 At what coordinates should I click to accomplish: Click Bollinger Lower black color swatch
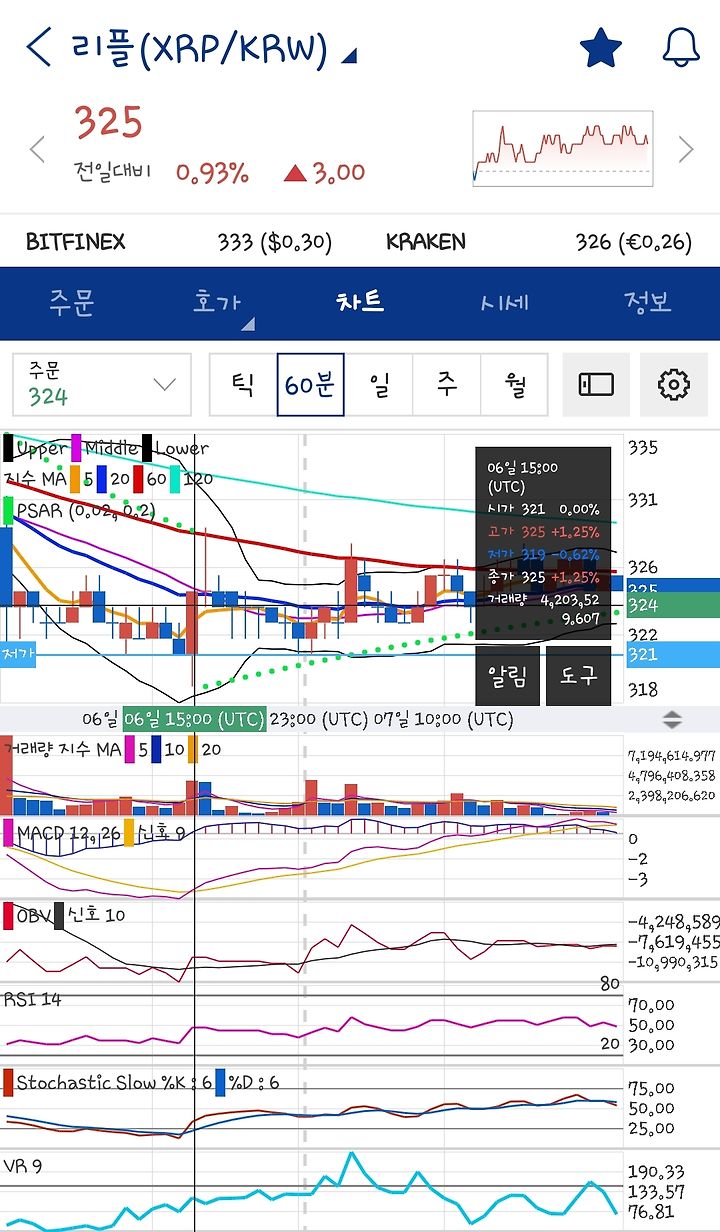(147, 448)
